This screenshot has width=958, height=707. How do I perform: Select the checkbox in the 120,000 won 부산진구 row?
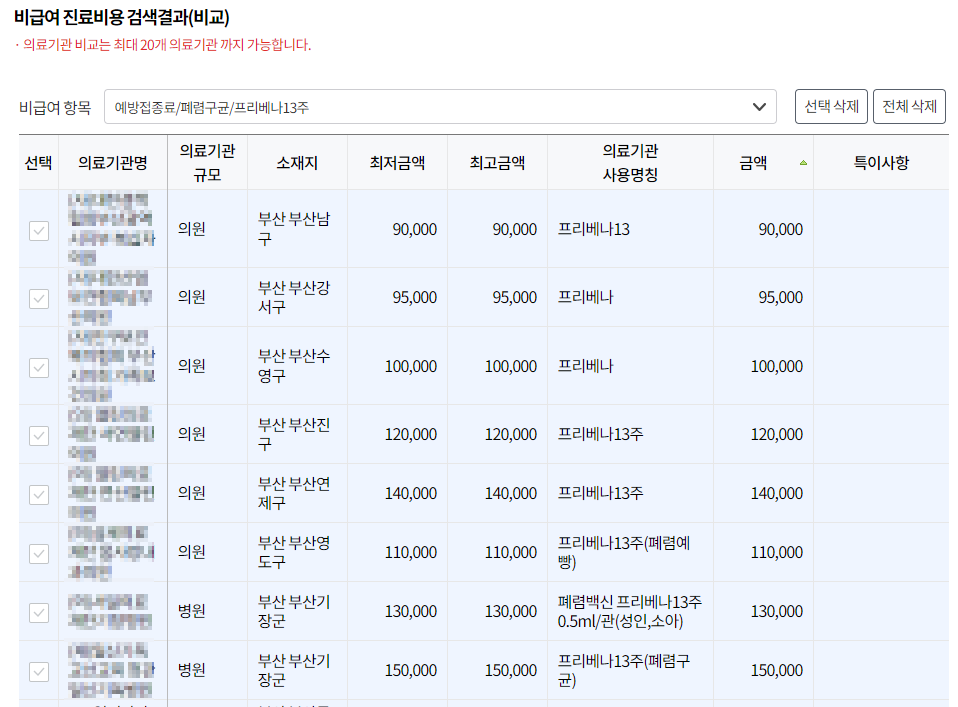(38, 433)
